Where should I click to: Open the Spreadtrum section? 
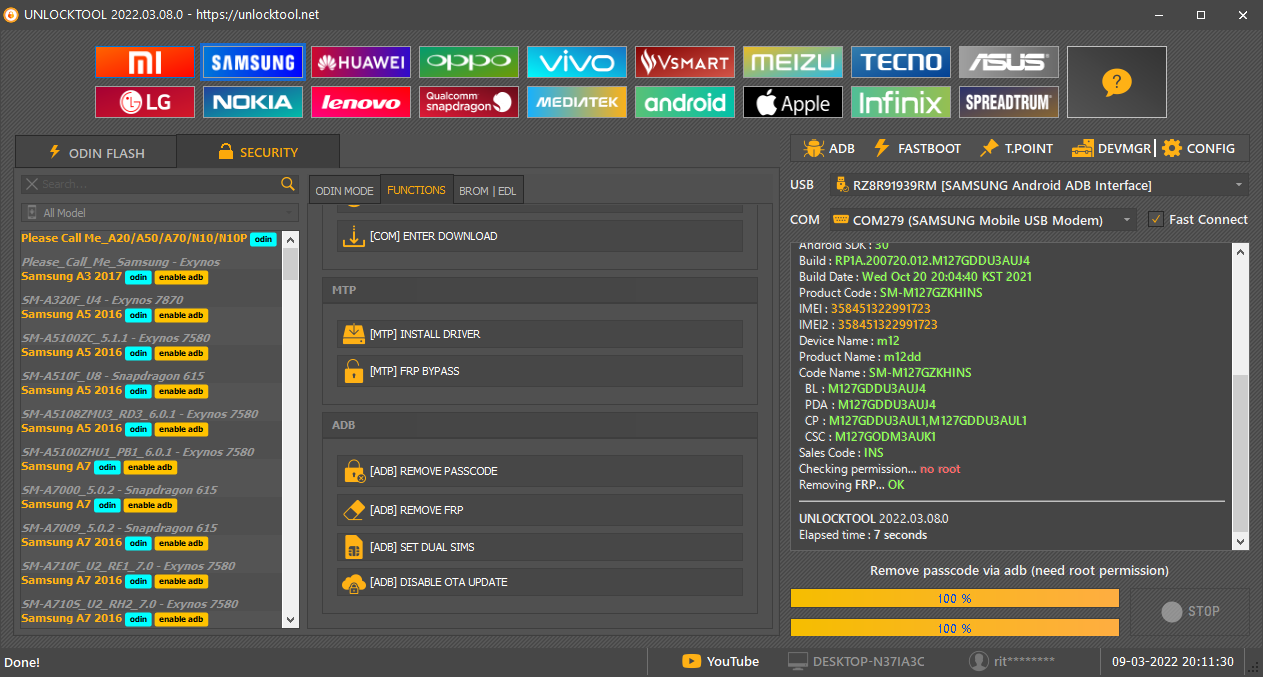tap(1009, 102)
